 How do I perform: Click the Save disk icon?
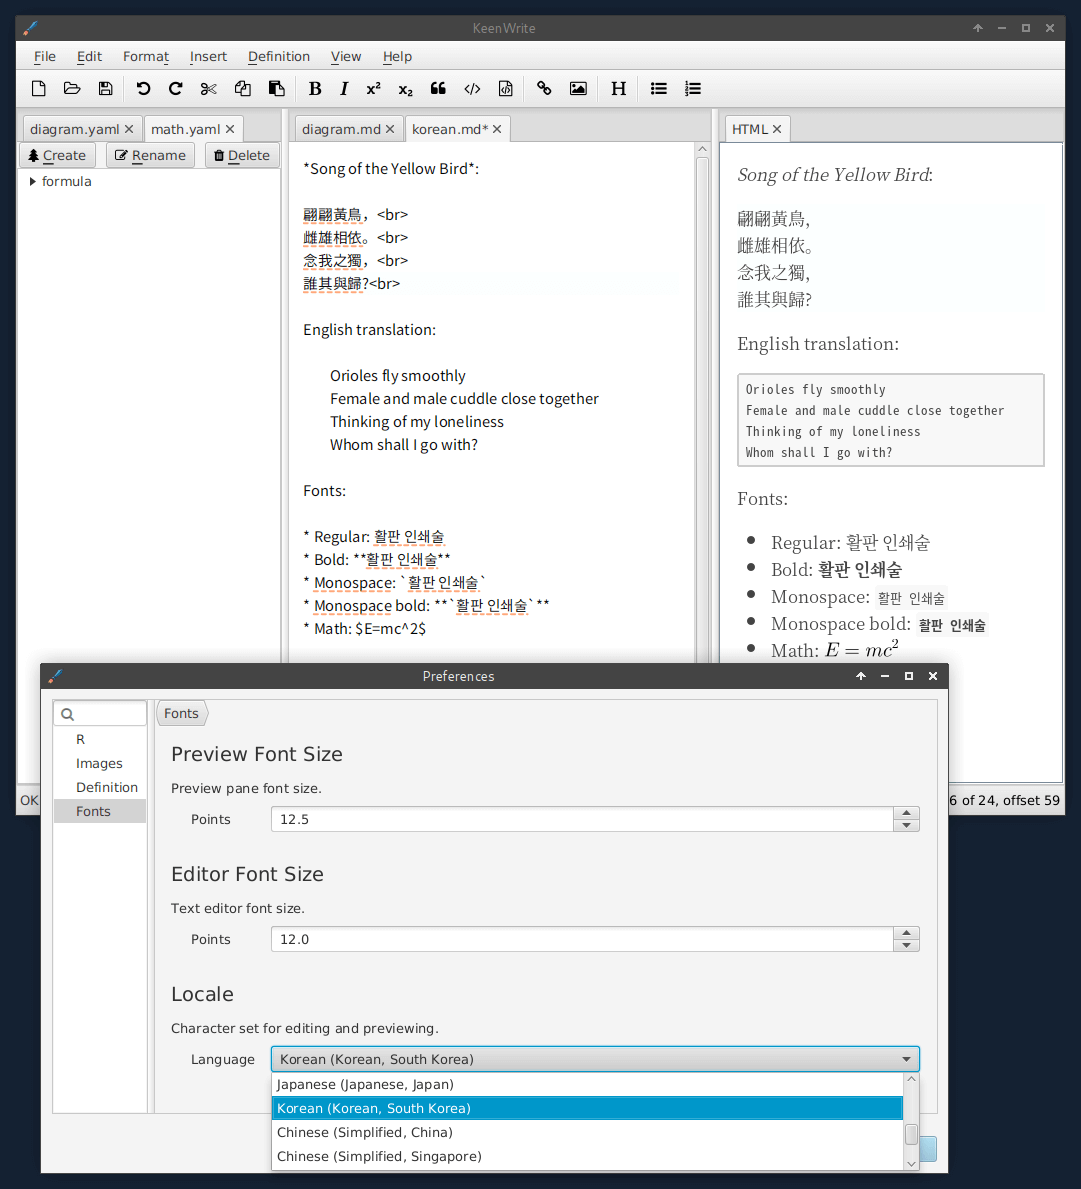[x=105, y=88]
